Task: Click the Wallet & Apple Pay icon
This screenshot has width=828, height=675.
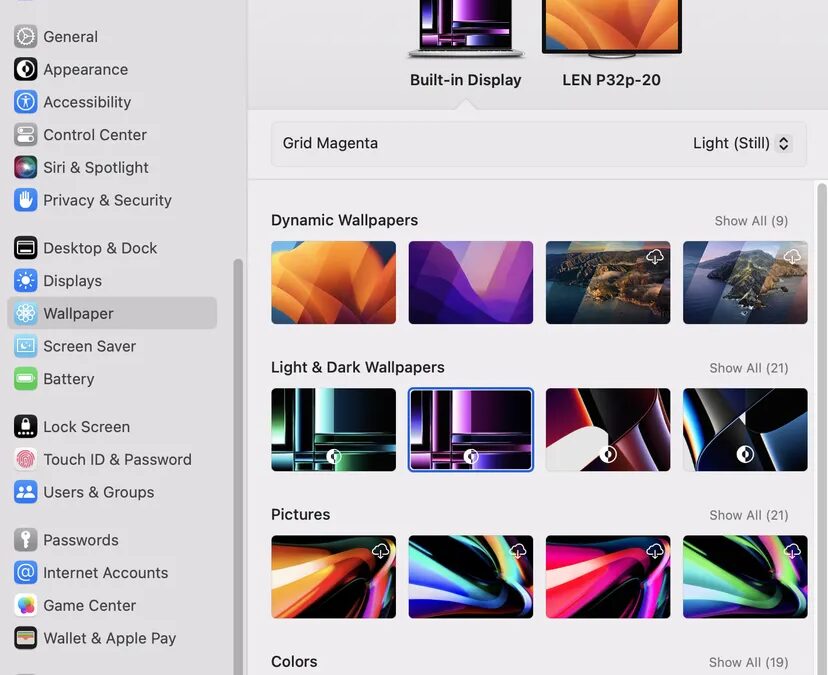Action: click(x=26, y=638)
